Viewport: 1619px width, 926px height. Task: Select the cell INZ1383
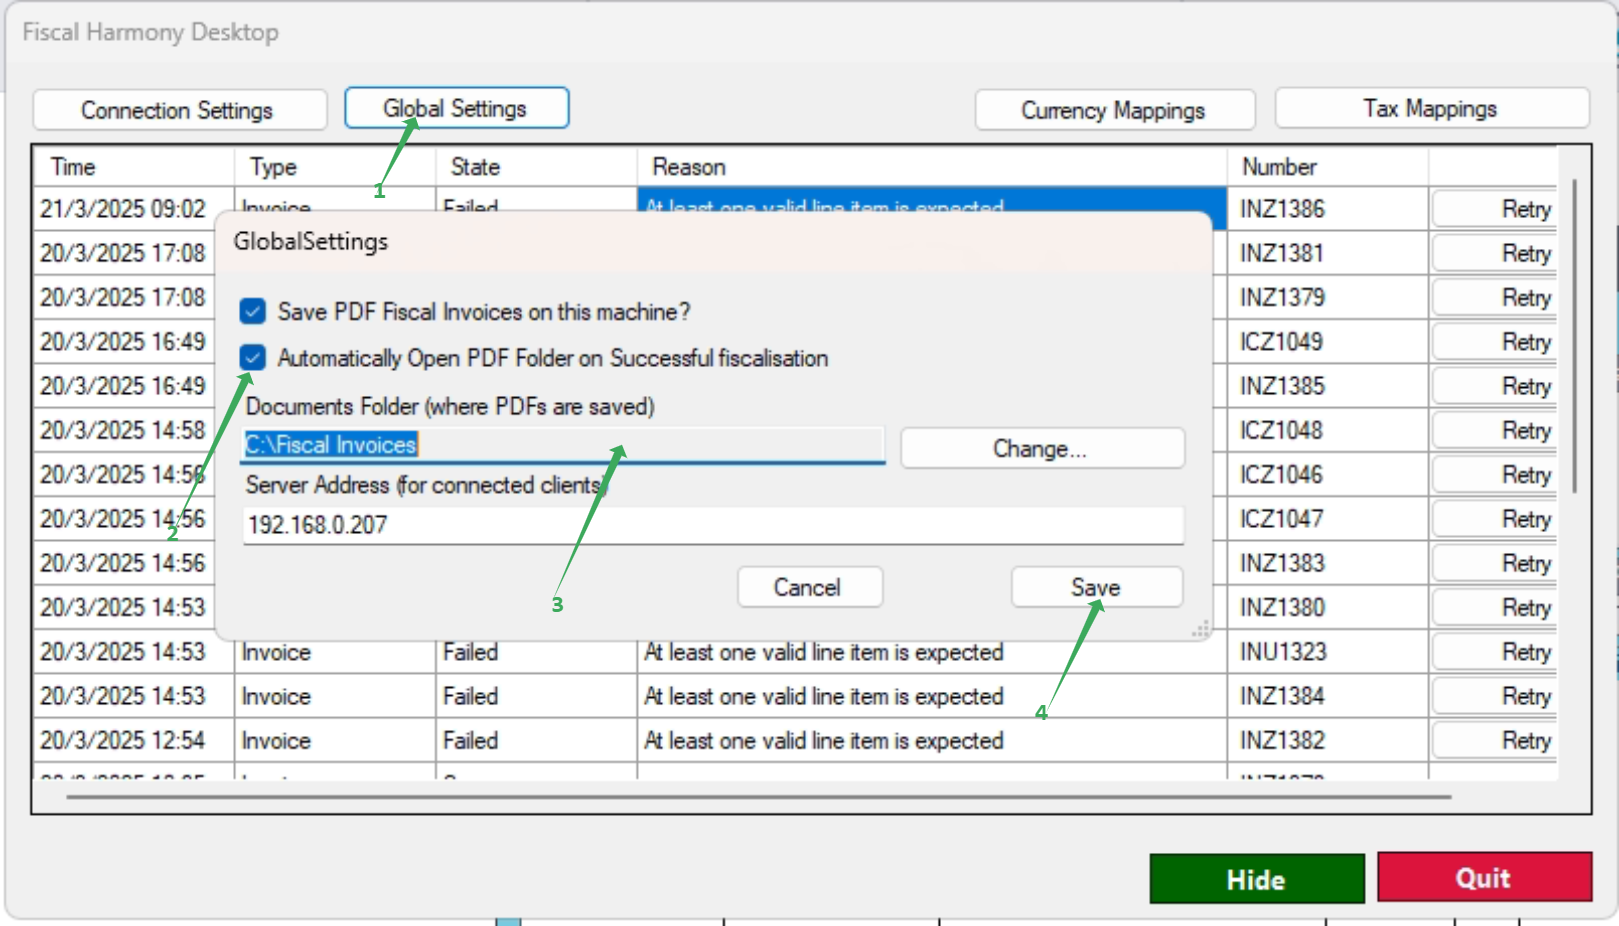pyautogui.click(x=1328, y=563)
